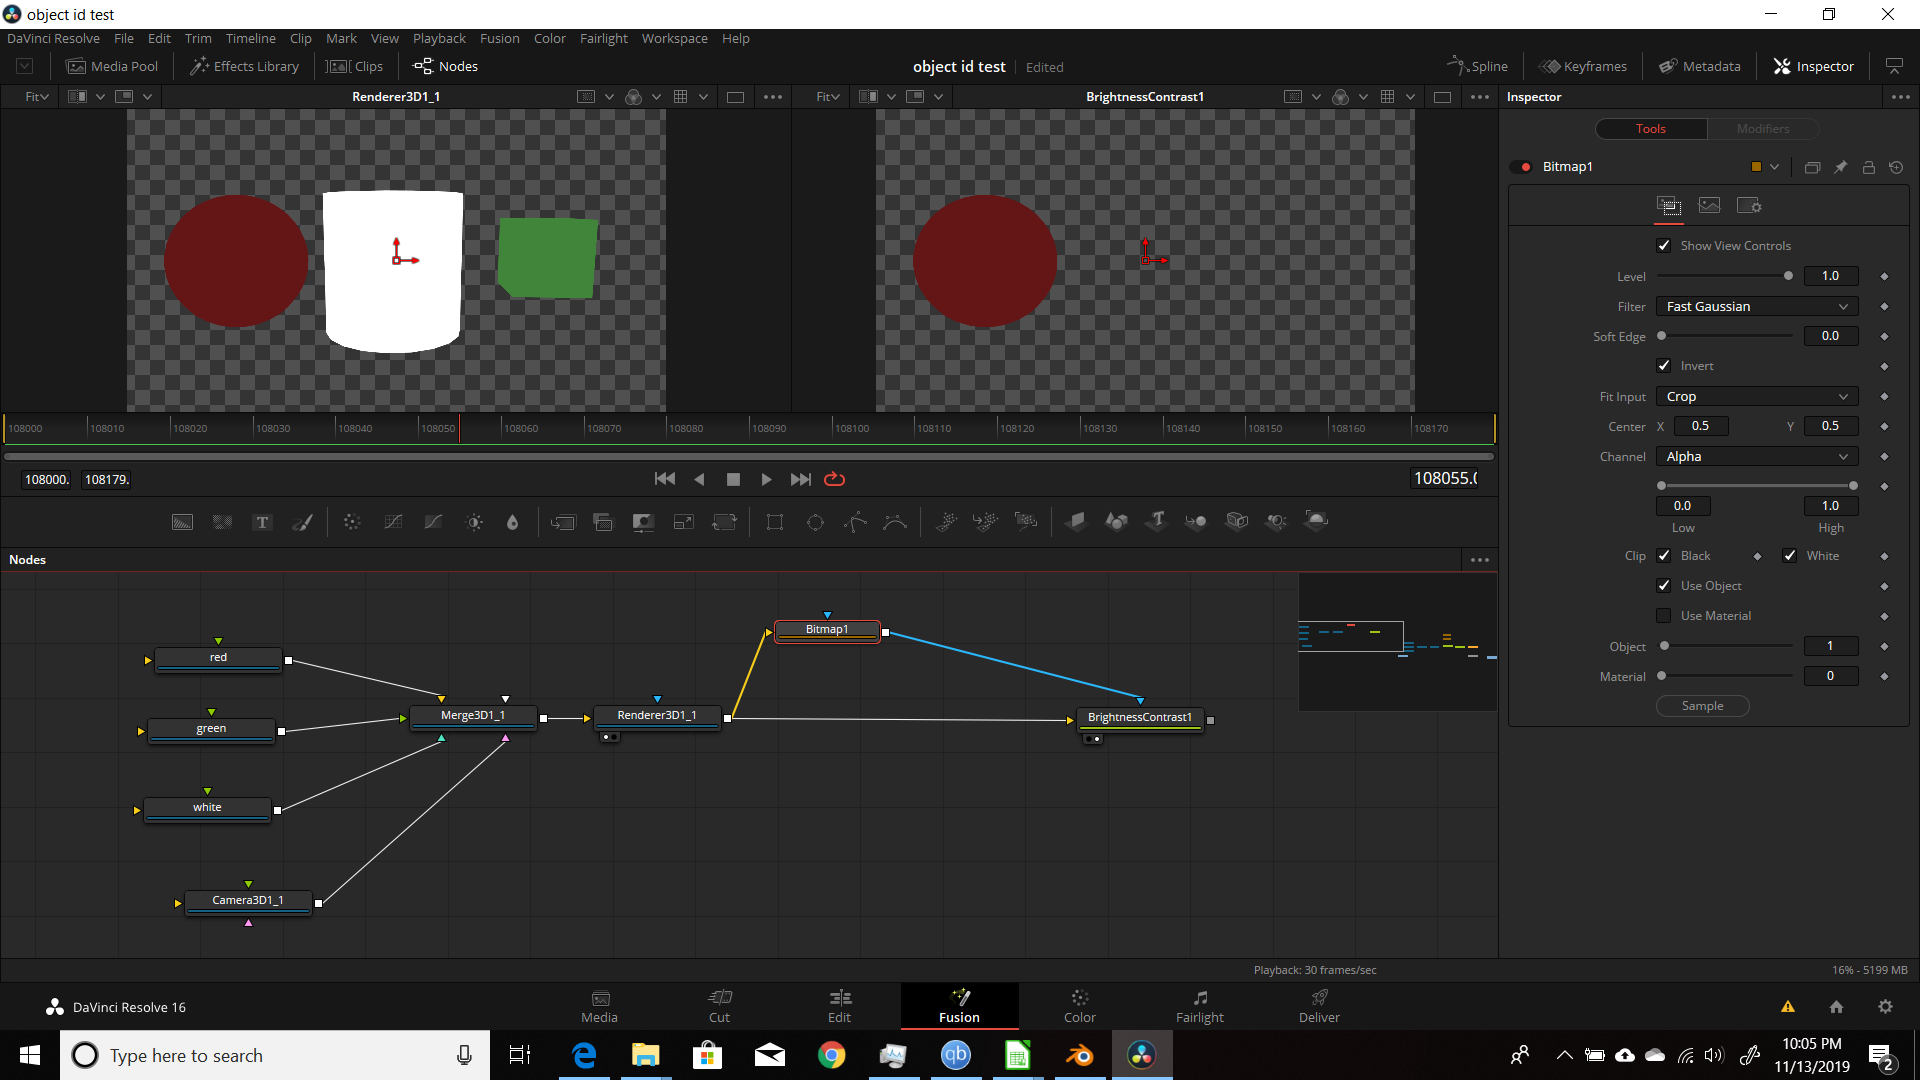Open left viewer Fit zoom dropdown
1920x1080 pixels.
[37, 97]
